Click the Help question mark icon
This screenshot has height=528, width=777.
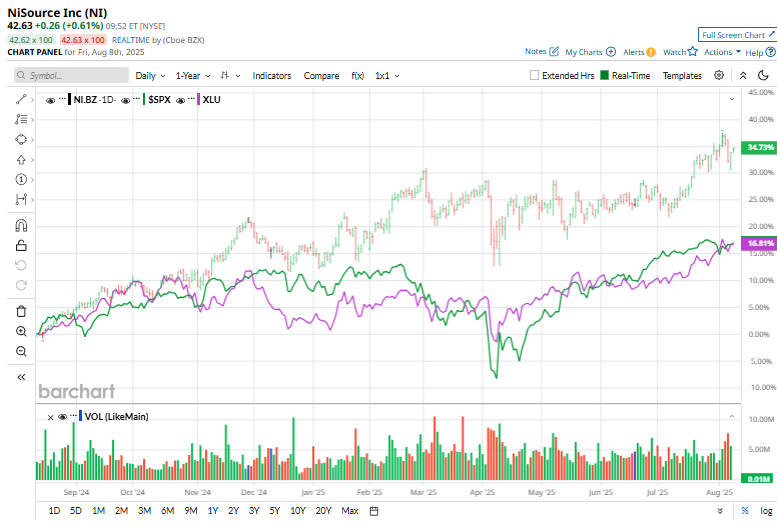click(x=770, y=52)
